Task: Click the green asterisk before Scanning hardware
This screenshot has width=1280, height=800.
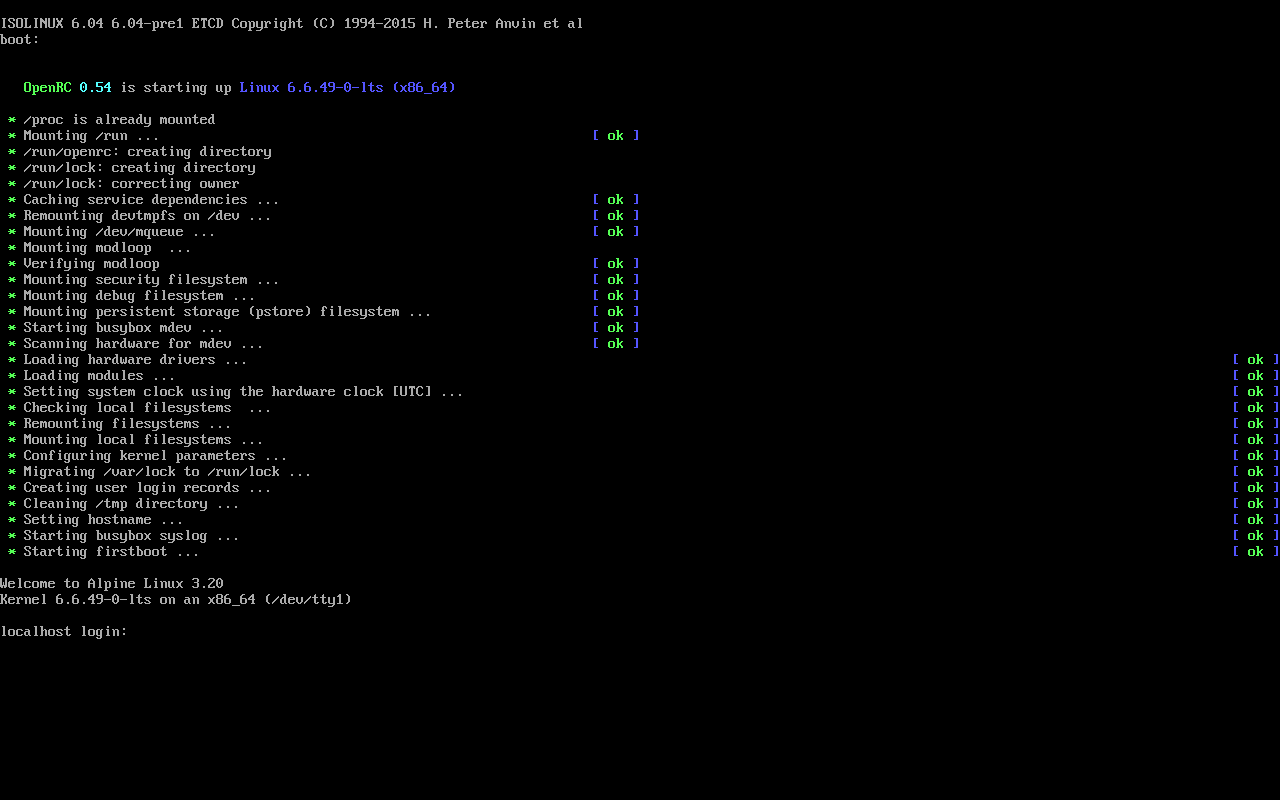Action: [12, 345]
